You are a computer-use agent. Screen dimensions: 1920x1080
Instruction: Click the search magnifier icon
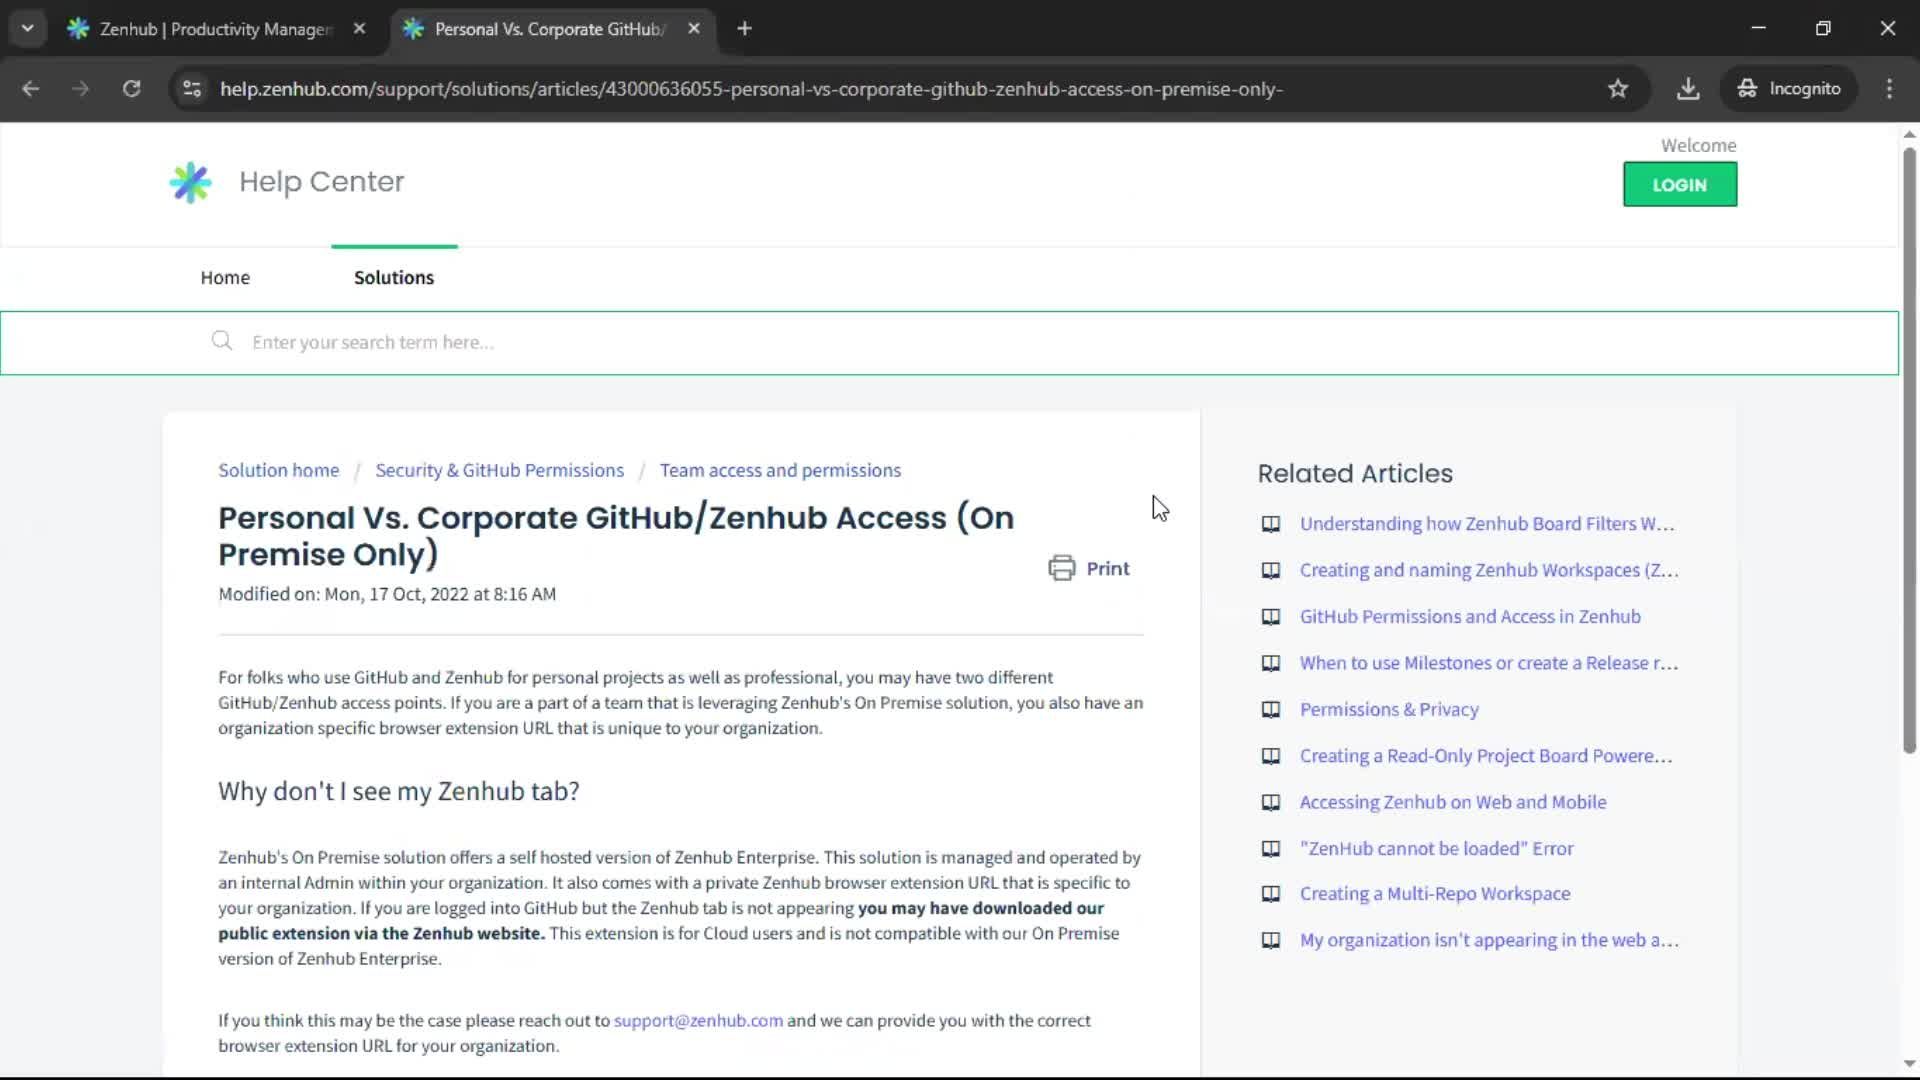tap(221, 341)
